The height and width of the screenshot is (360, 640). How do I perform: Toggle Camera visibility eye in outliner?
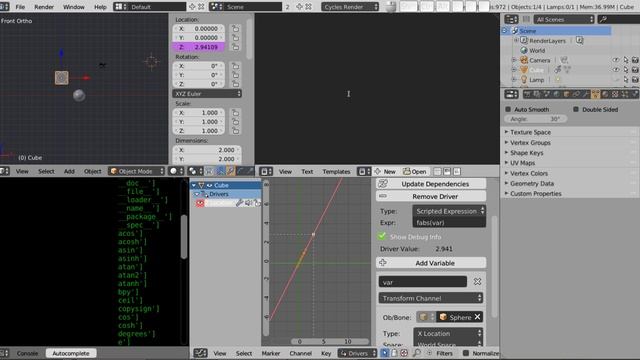[616, 60]
